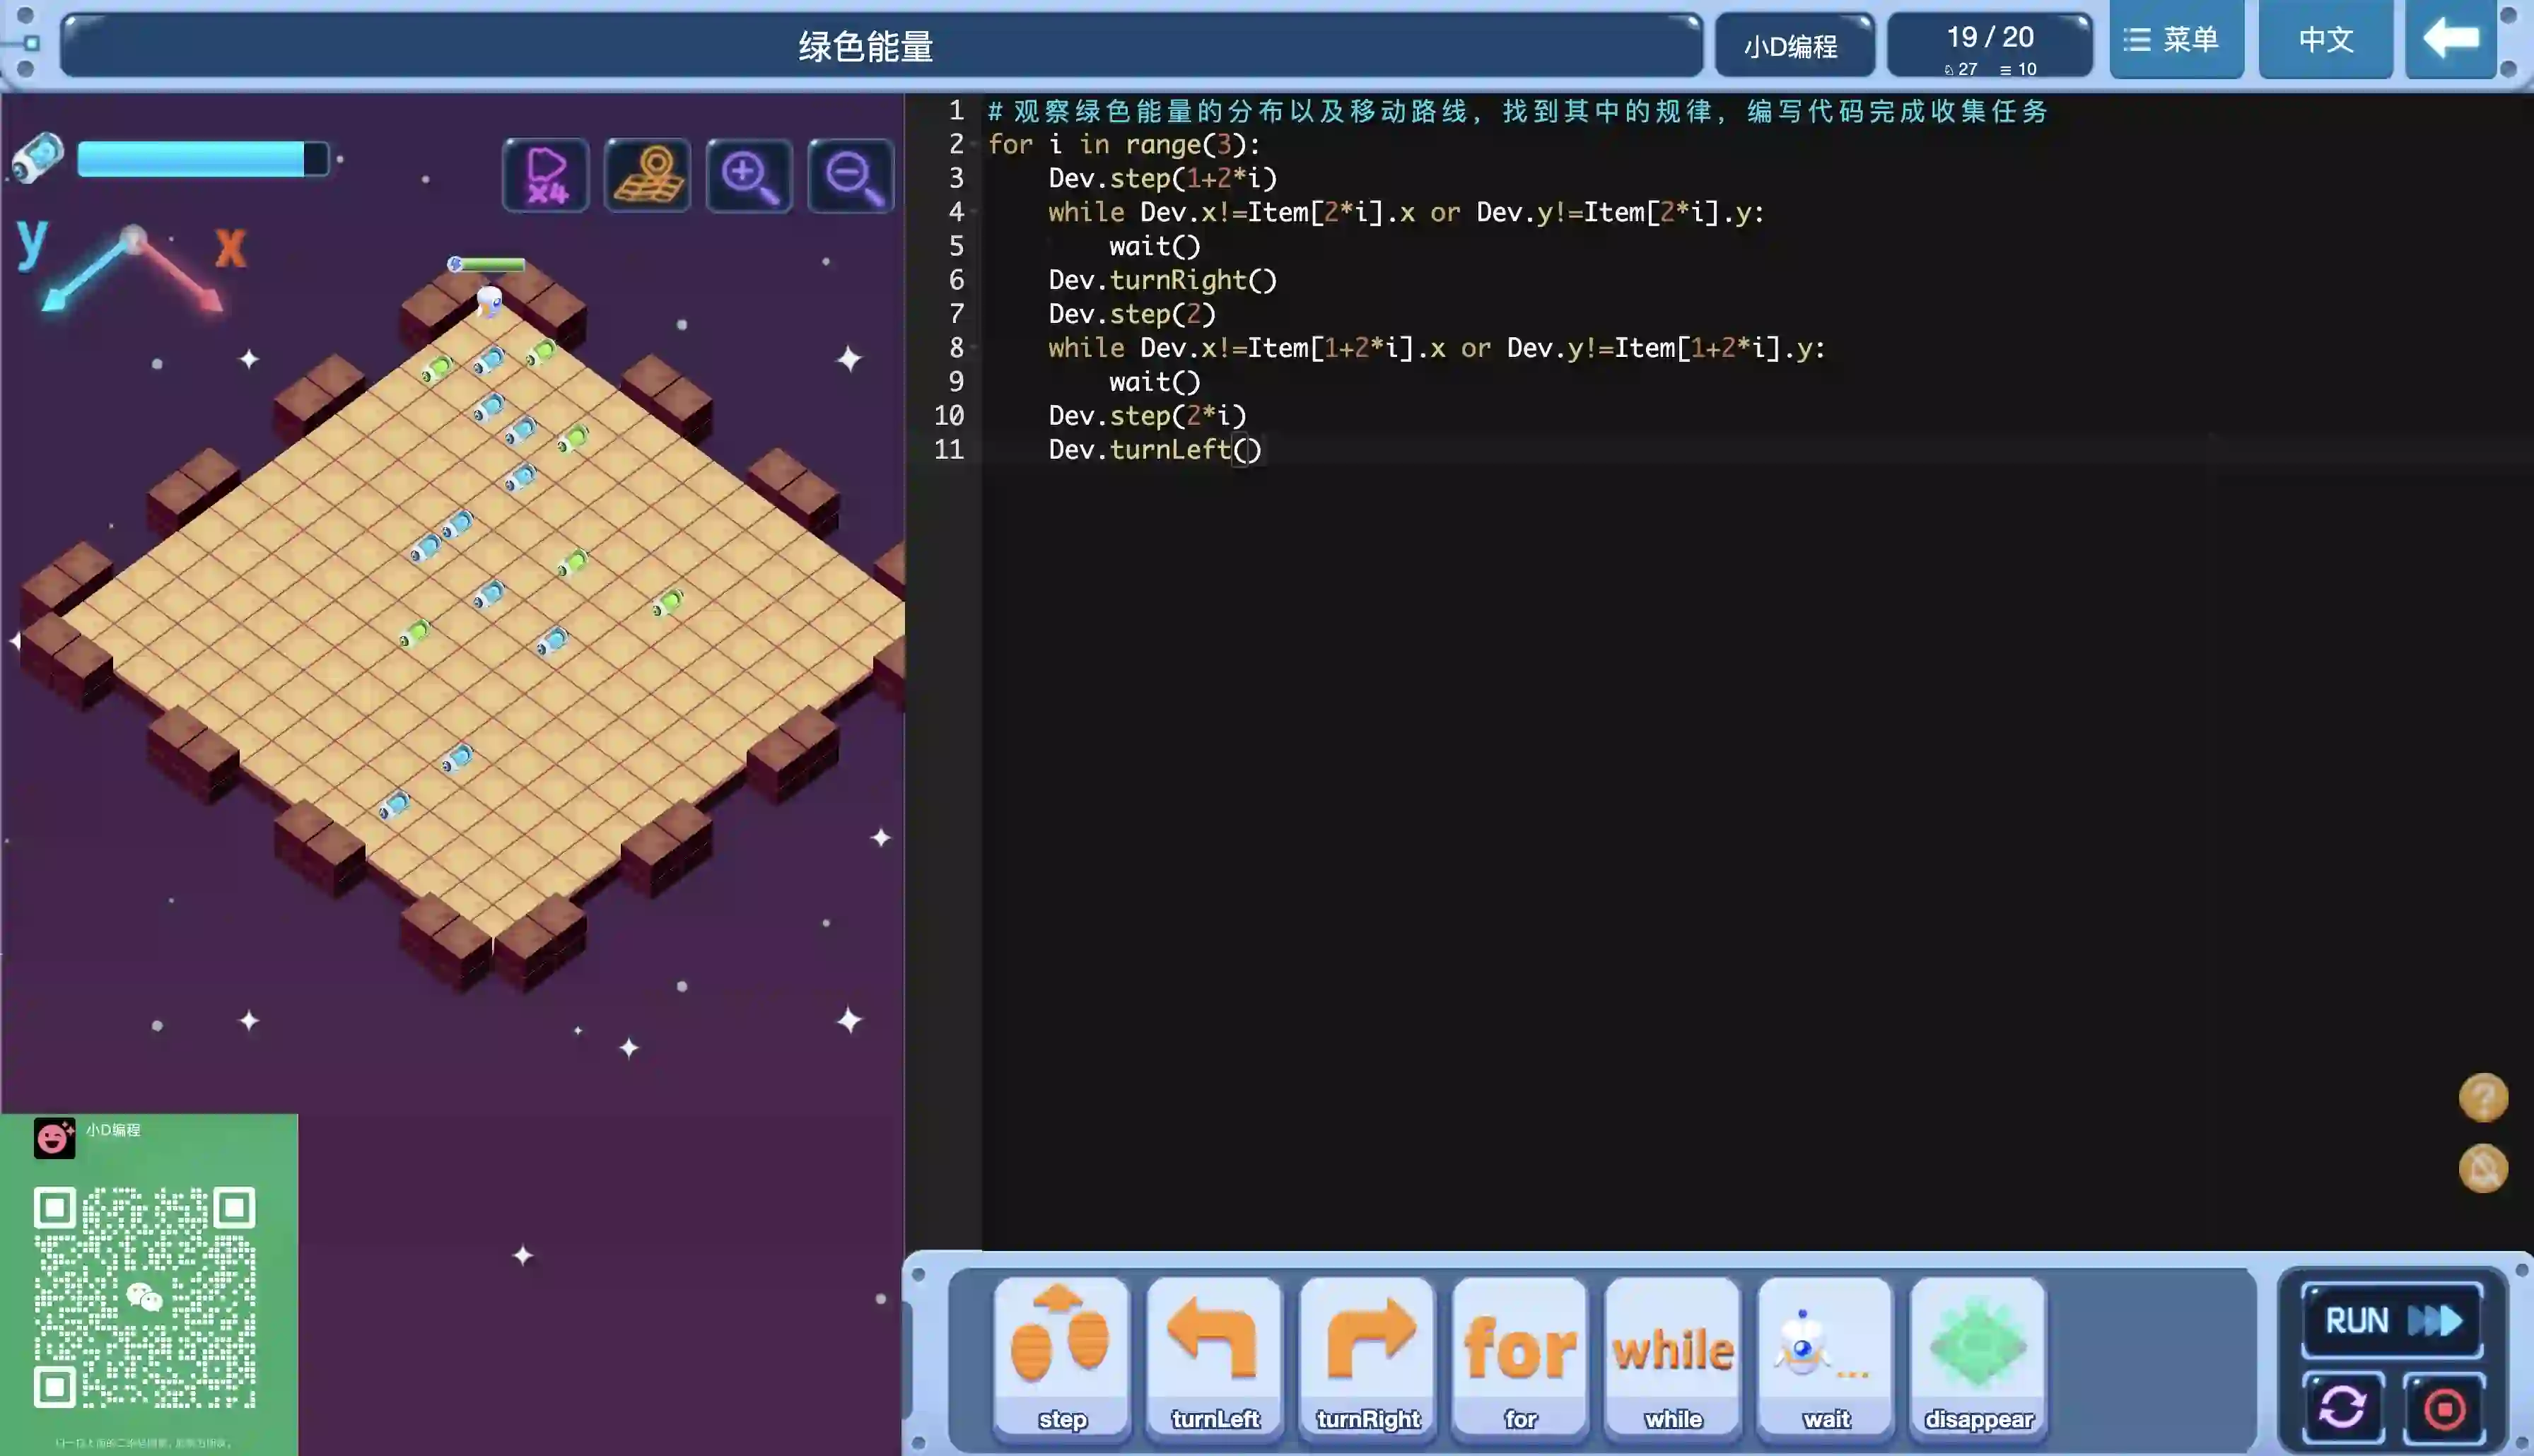Go back with the left arrow button
Image resolution: width=2534 pixels, height=1456 pixels.
click(x=2450, y=40)
